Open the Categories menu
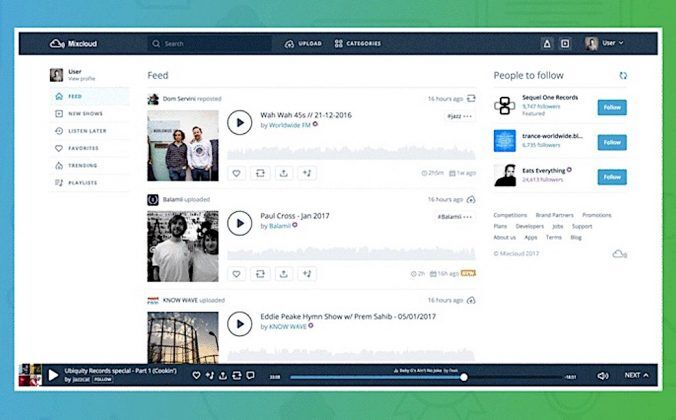The height and width of the screenshot is (420, 676). point(358,44)
